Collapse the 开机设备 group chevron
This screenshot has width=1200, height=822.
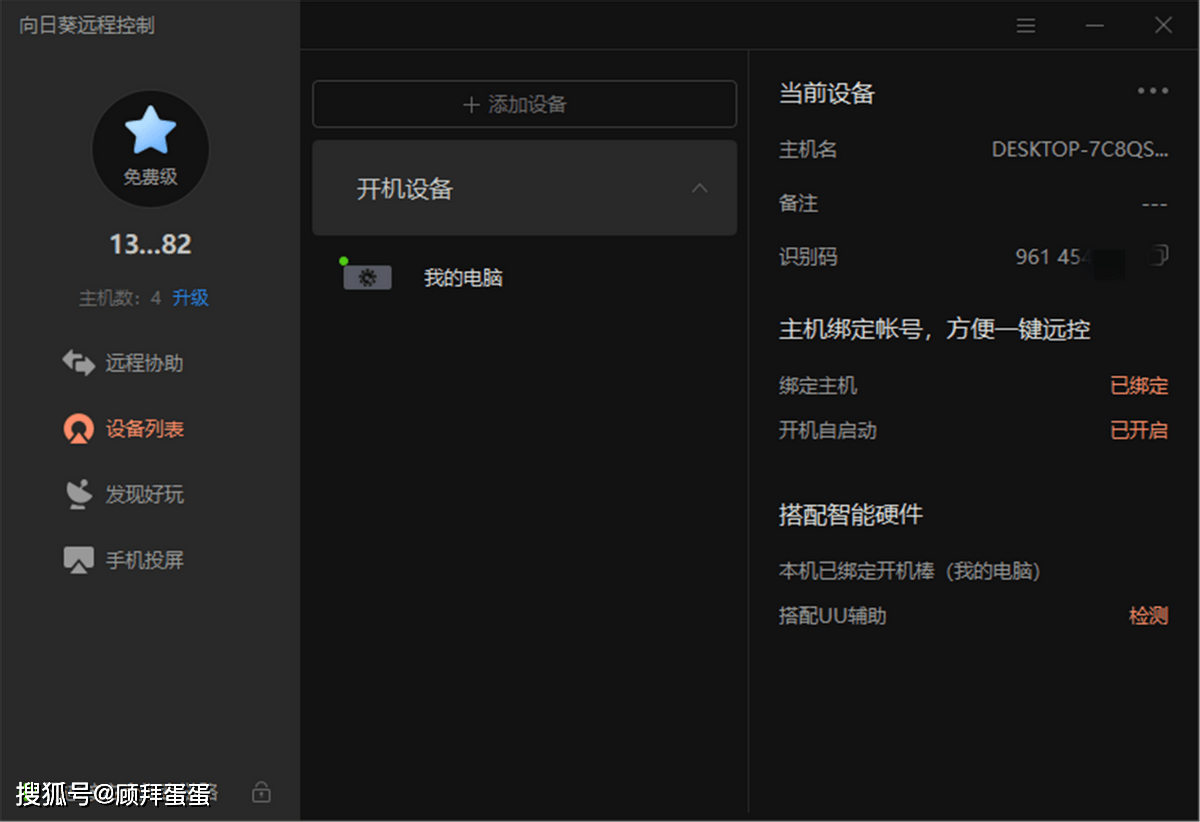pyautogui.click(x=700, y=188)
